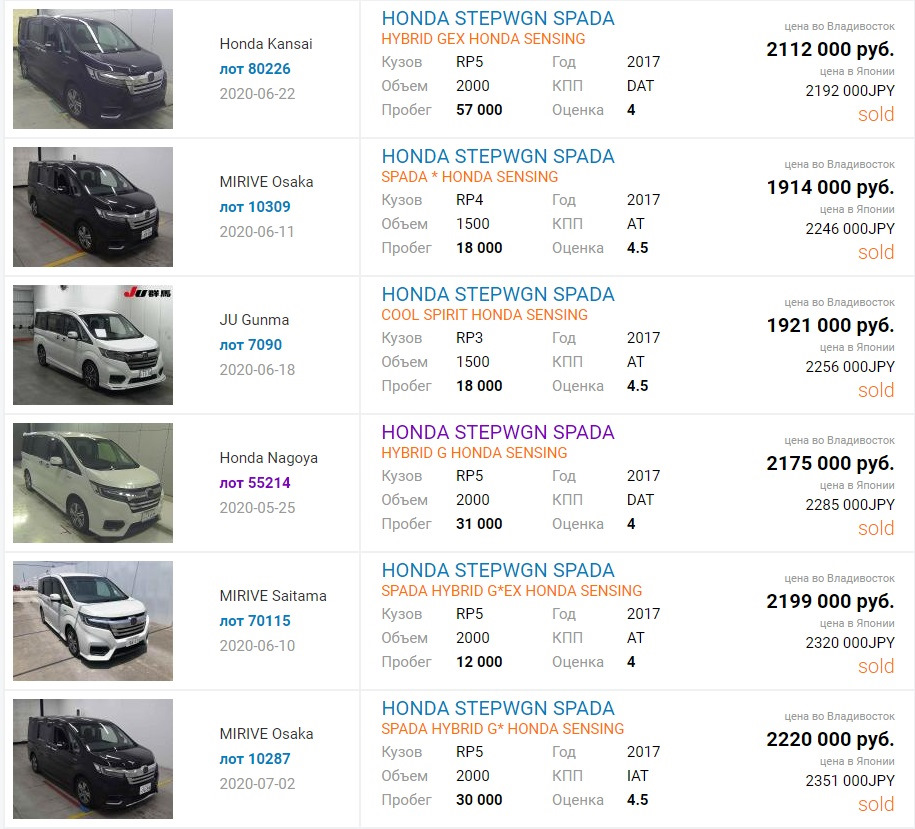Click SPADA HYBRID G* HONDA SENSING subtitle

point(503,729)
